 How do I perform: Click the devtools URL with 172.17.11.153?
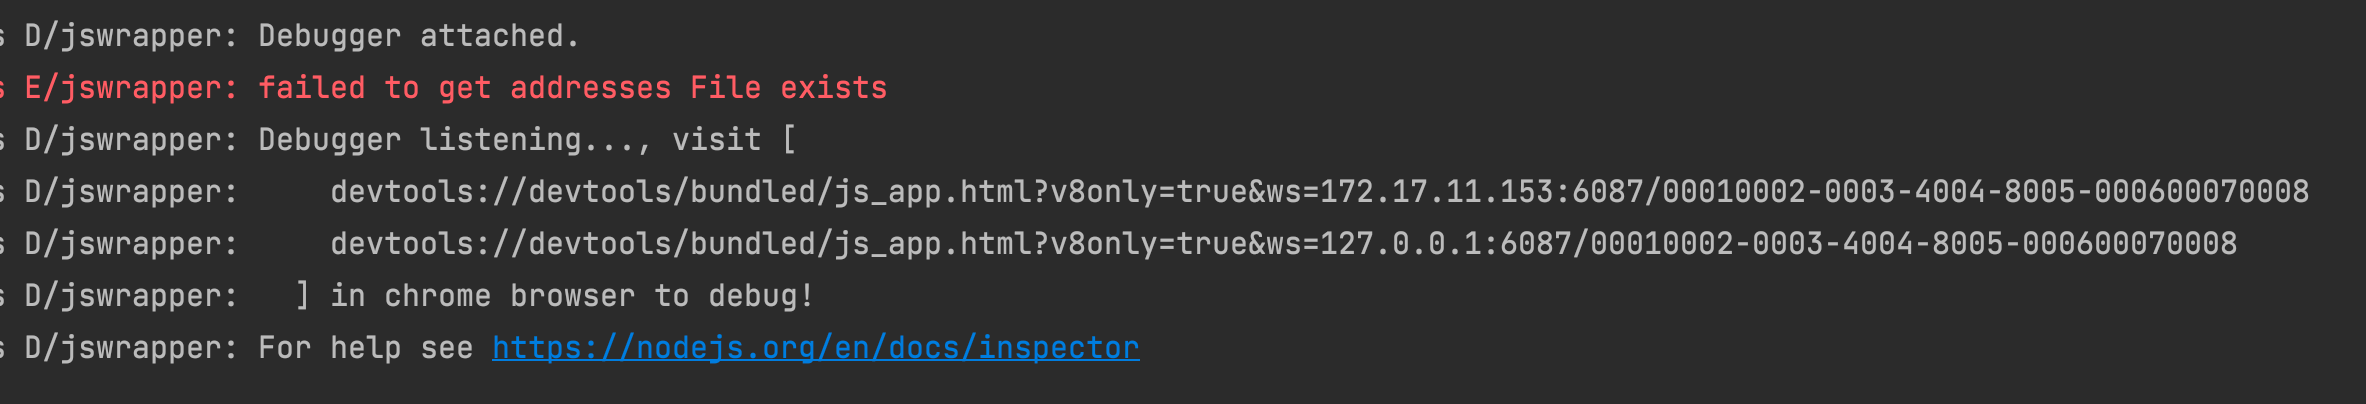(1319, 192)
